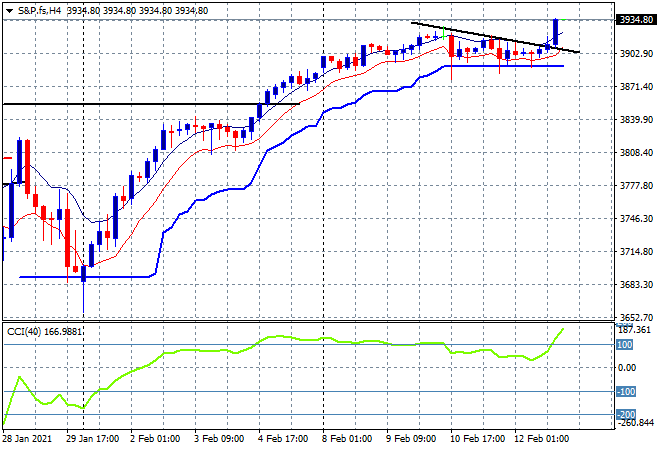This screenshot has width=660, height=450.
Task: Open the dropdown triangle beside S&P.fs,H4
Action: coord(9,10)
